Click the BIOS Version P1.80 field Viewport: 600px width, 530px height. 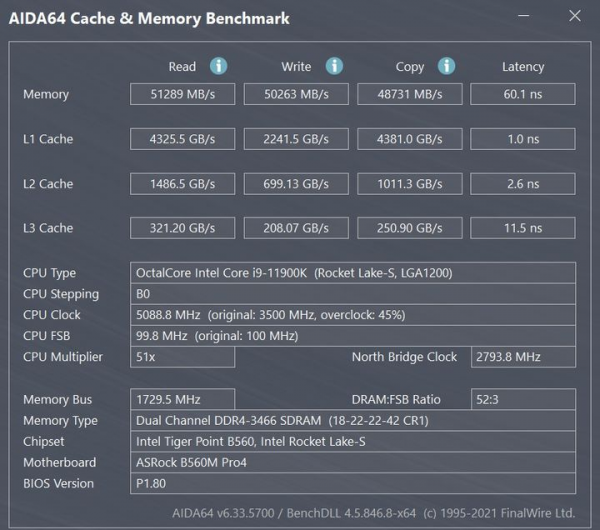[x=353, y=483]
